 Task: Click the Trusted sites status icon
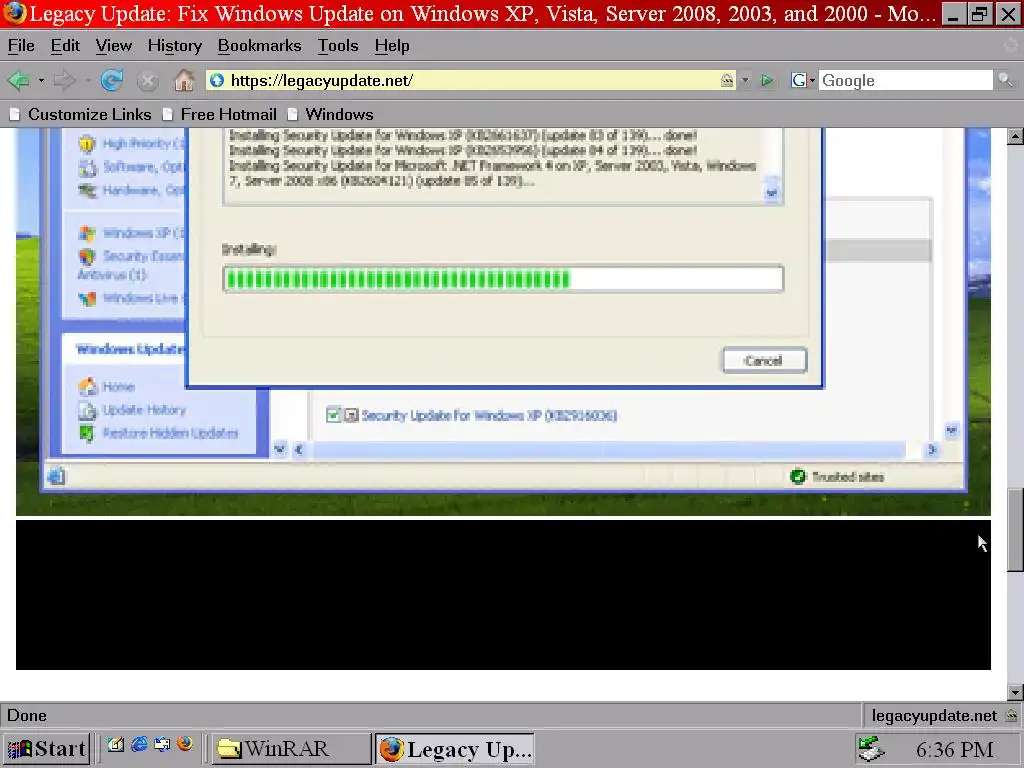point(797,477)
